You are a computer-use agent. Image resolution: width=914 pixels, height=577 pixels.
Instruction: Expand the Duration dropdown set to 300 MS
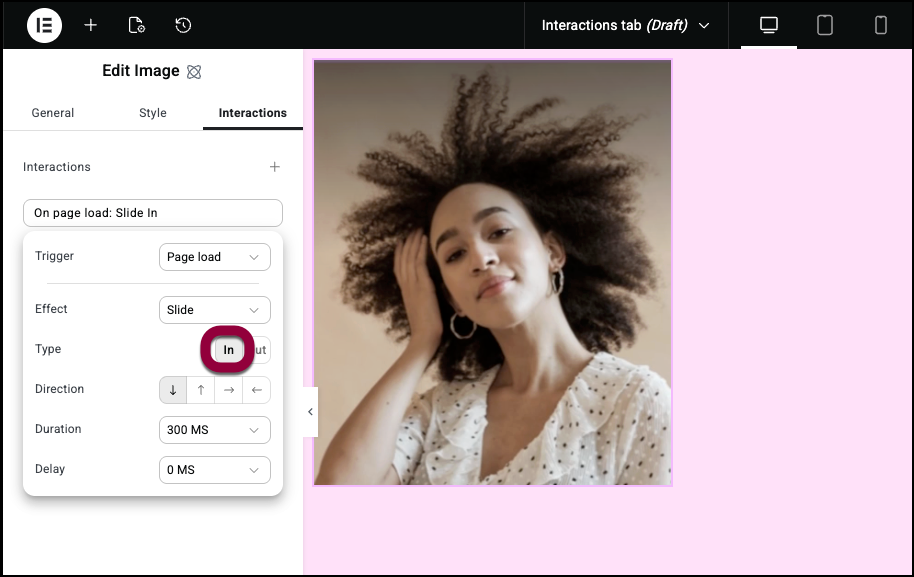214,430
